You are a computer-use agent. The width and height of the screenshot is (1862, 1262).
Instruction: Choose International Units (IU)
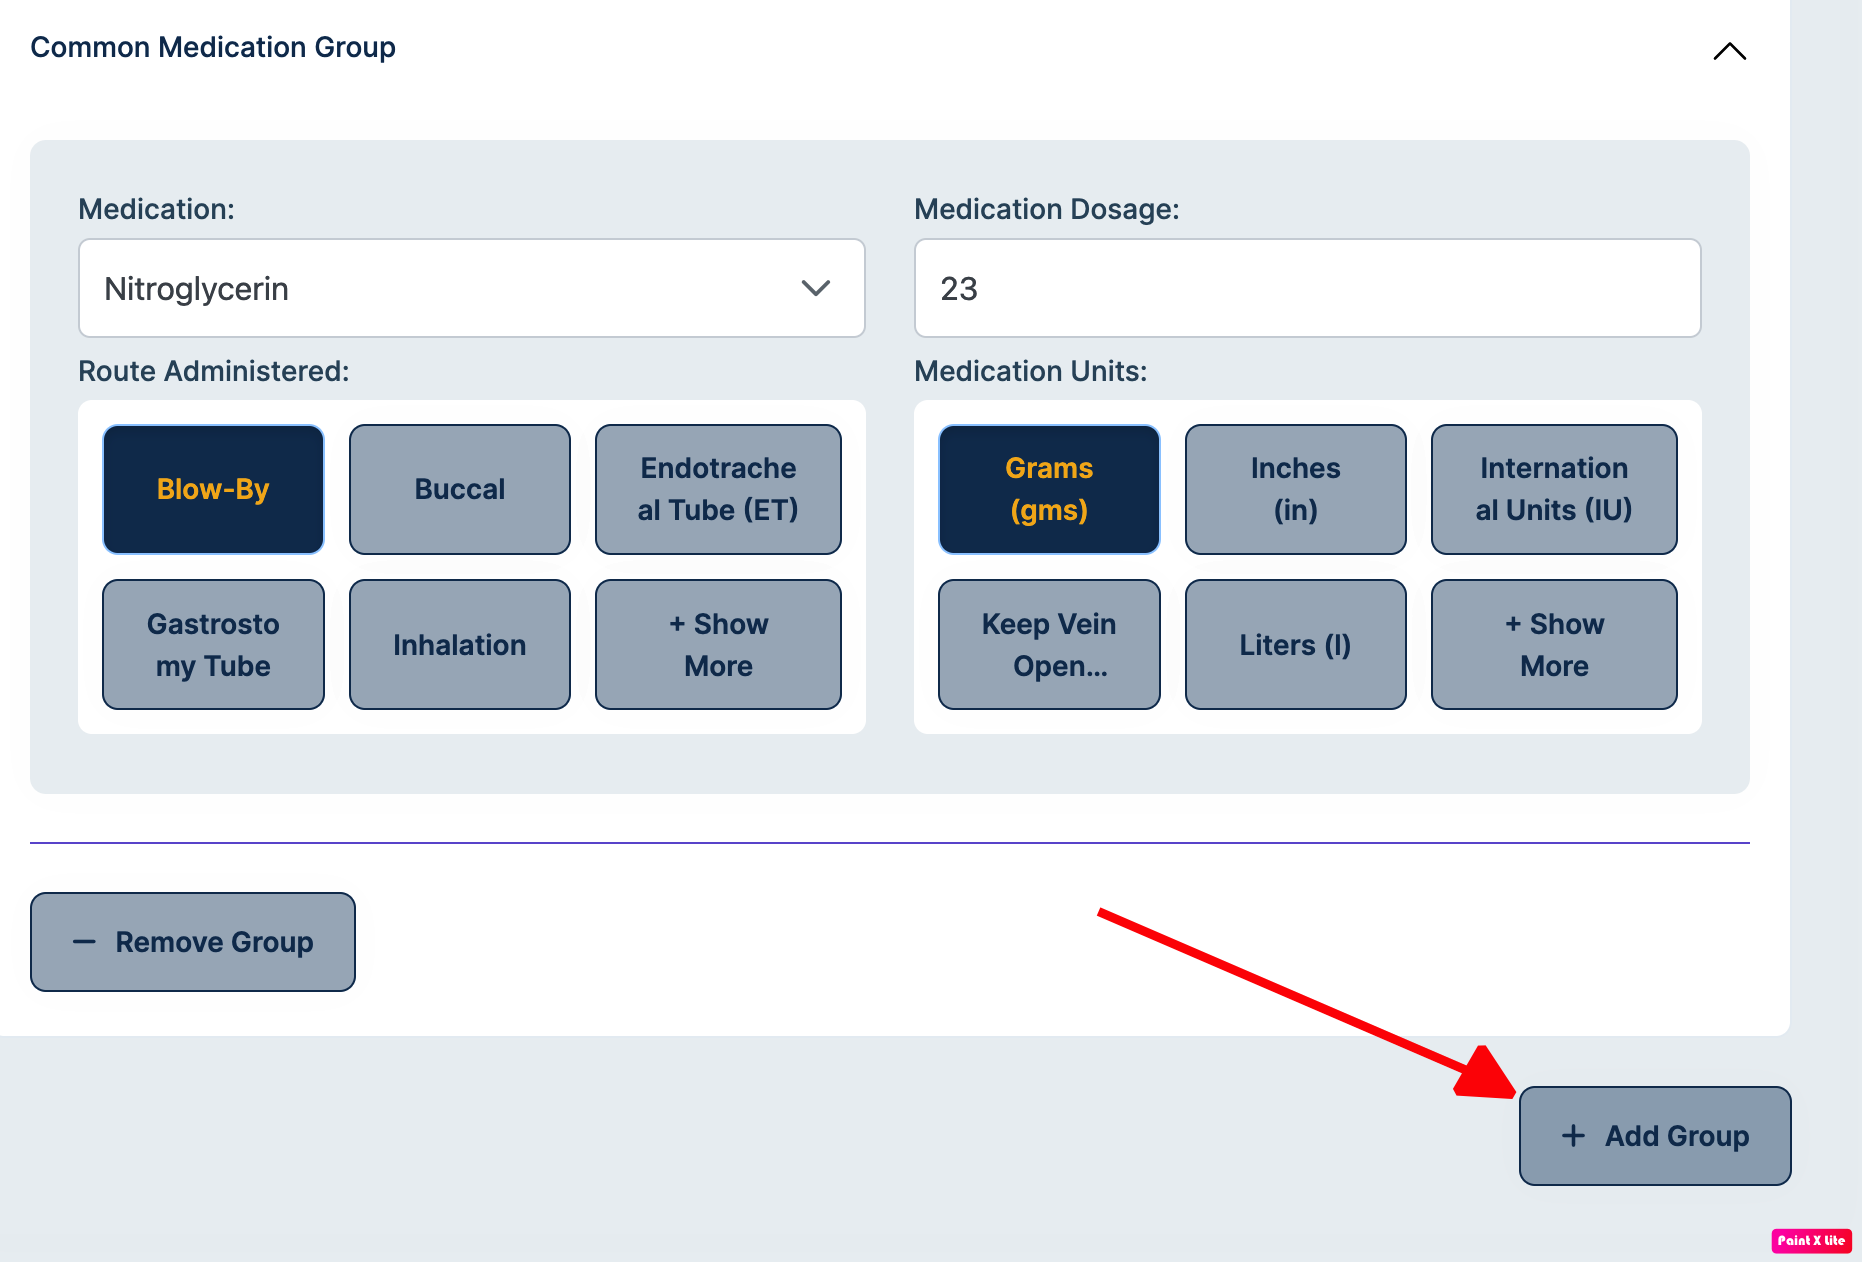(1553, 489)
